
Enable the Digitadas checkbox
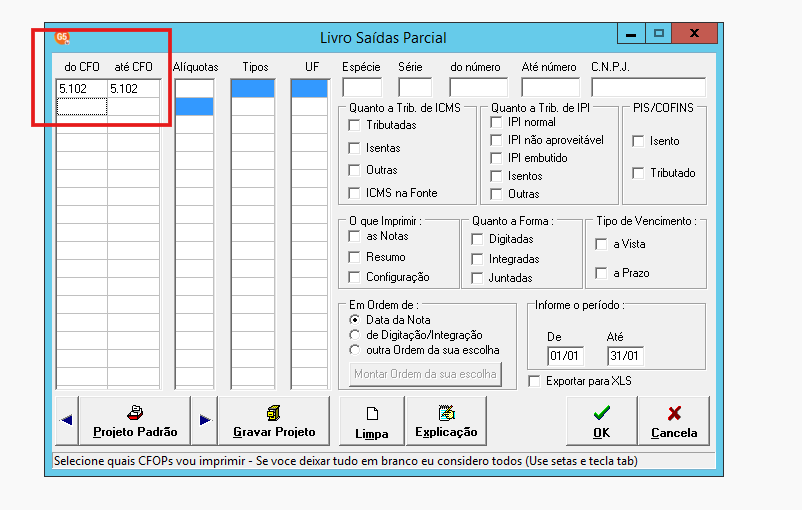coord(477,239)
